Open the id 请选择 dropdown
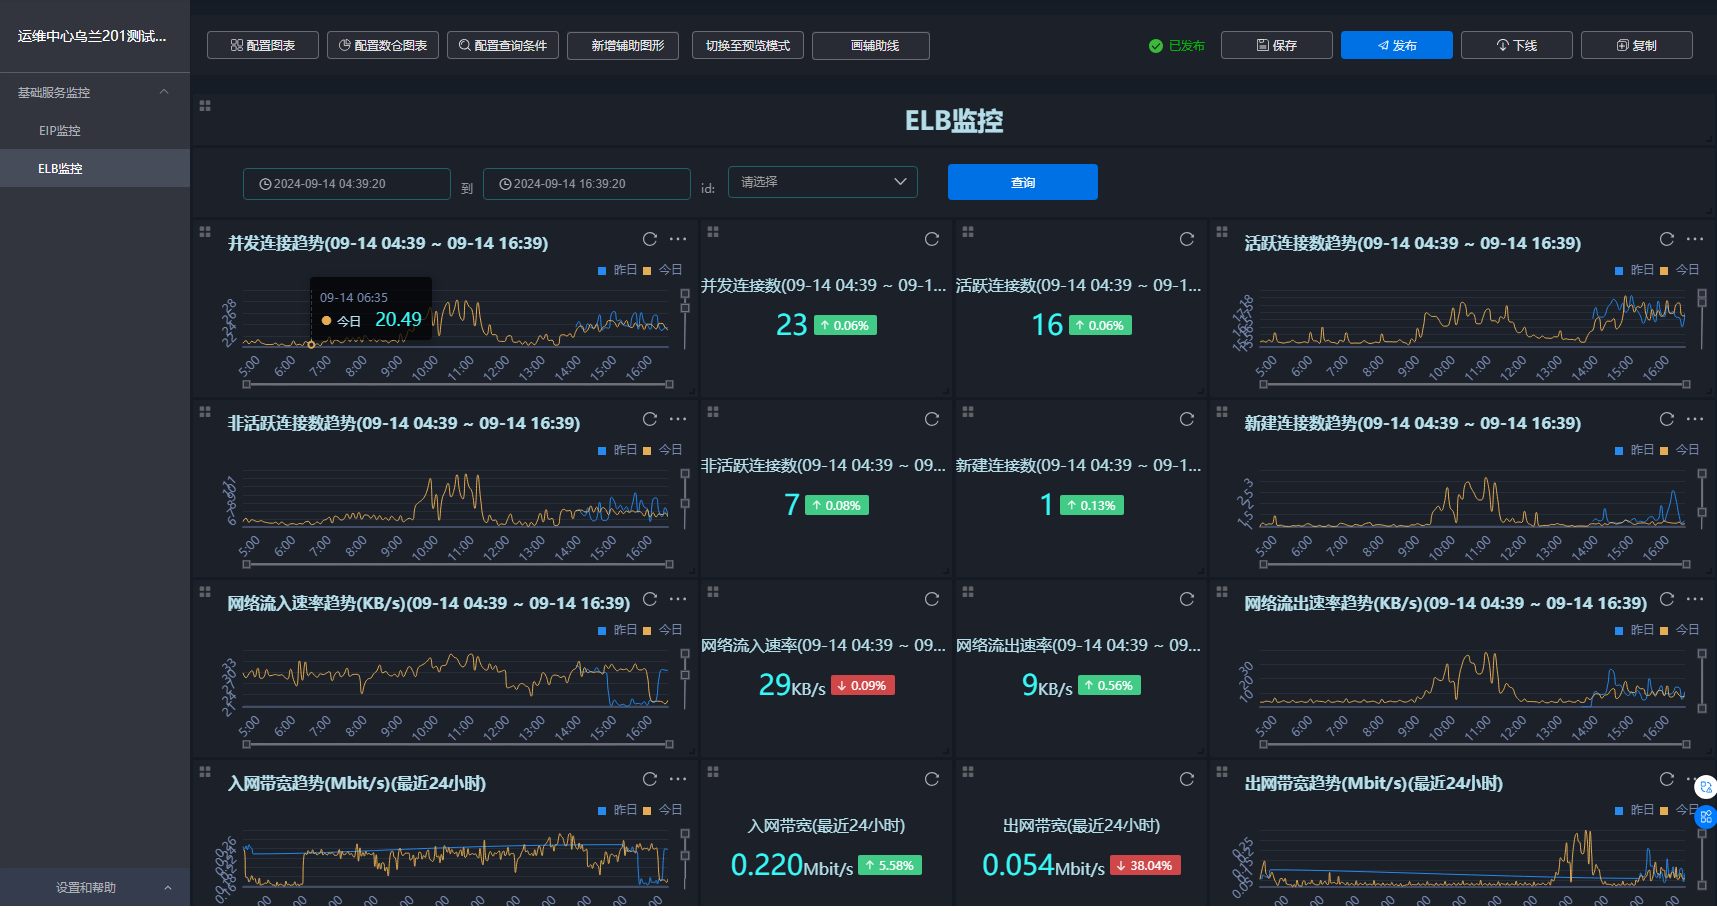Image resolution: width=1717 pixels, height=915 pixels. [822, 182]
